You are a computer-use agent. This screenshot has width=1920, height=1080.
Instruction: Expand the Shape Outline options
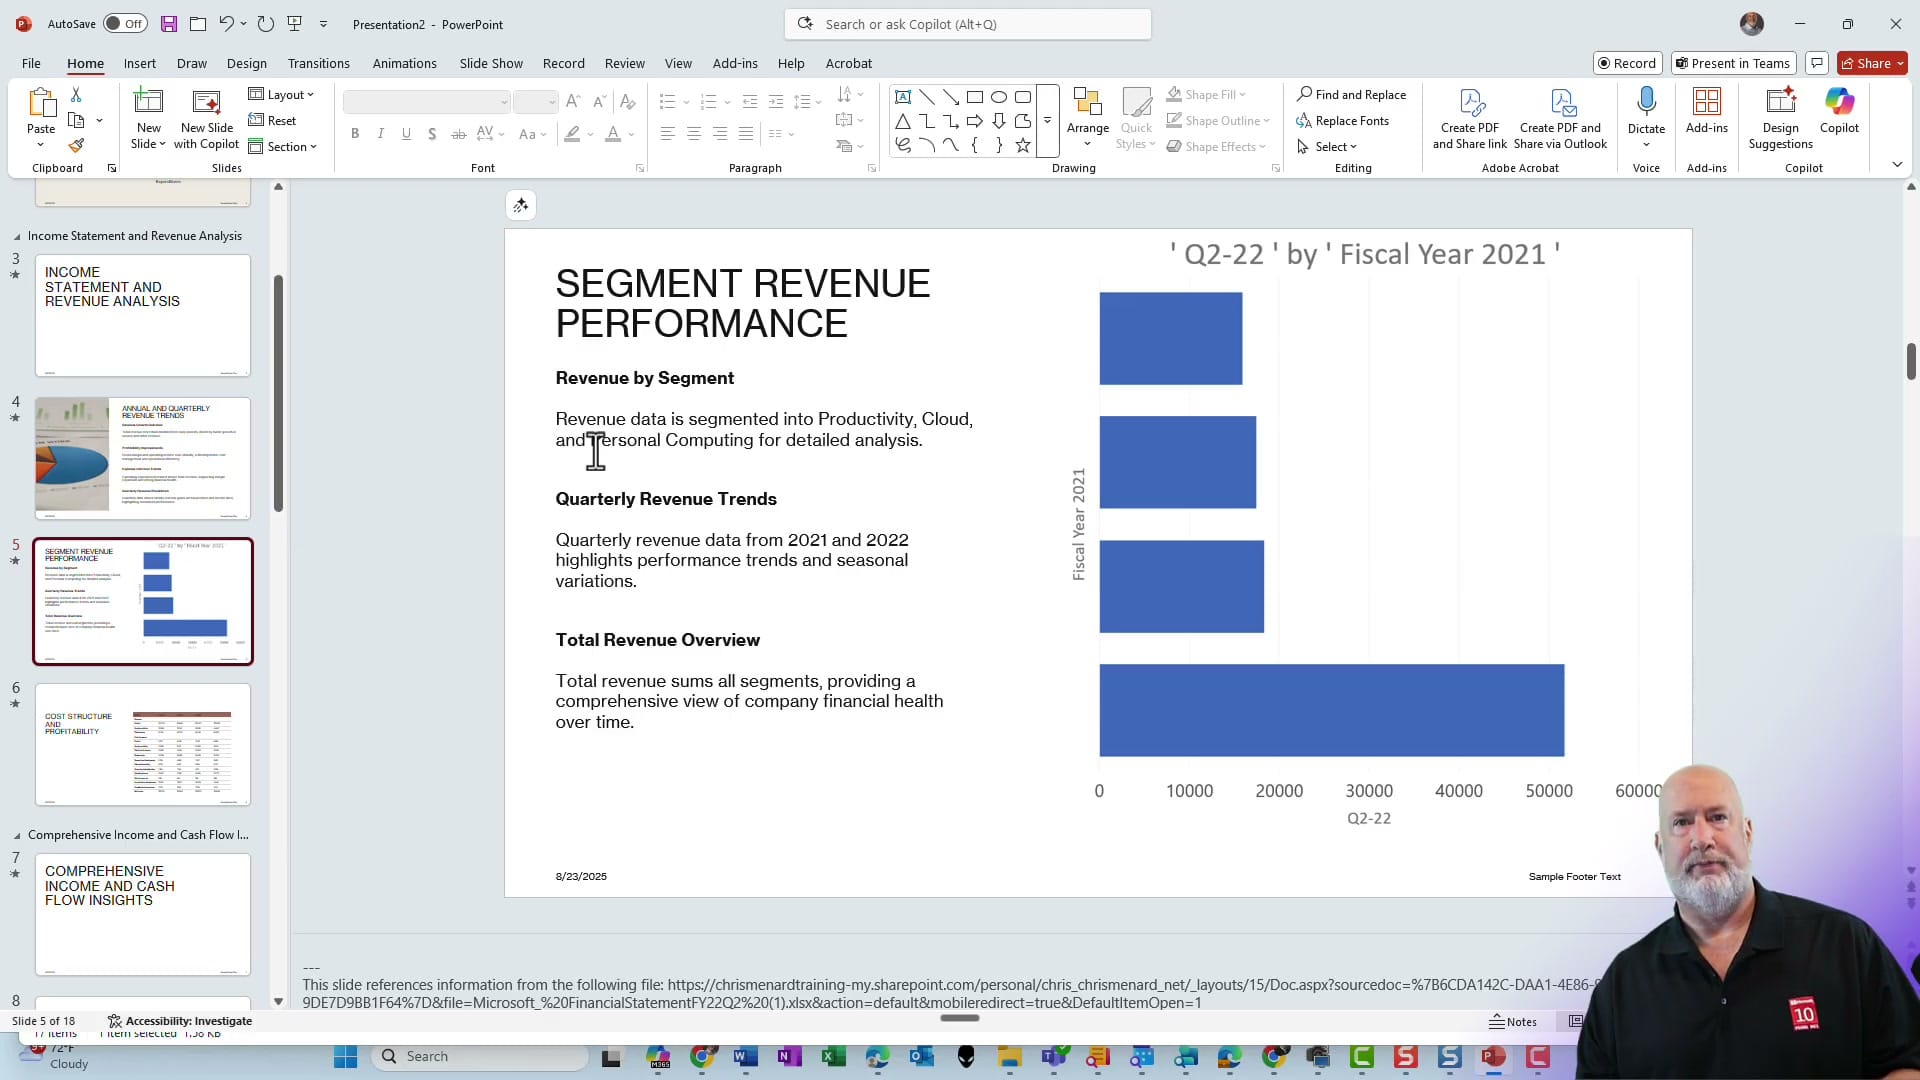click(1266, 120)
